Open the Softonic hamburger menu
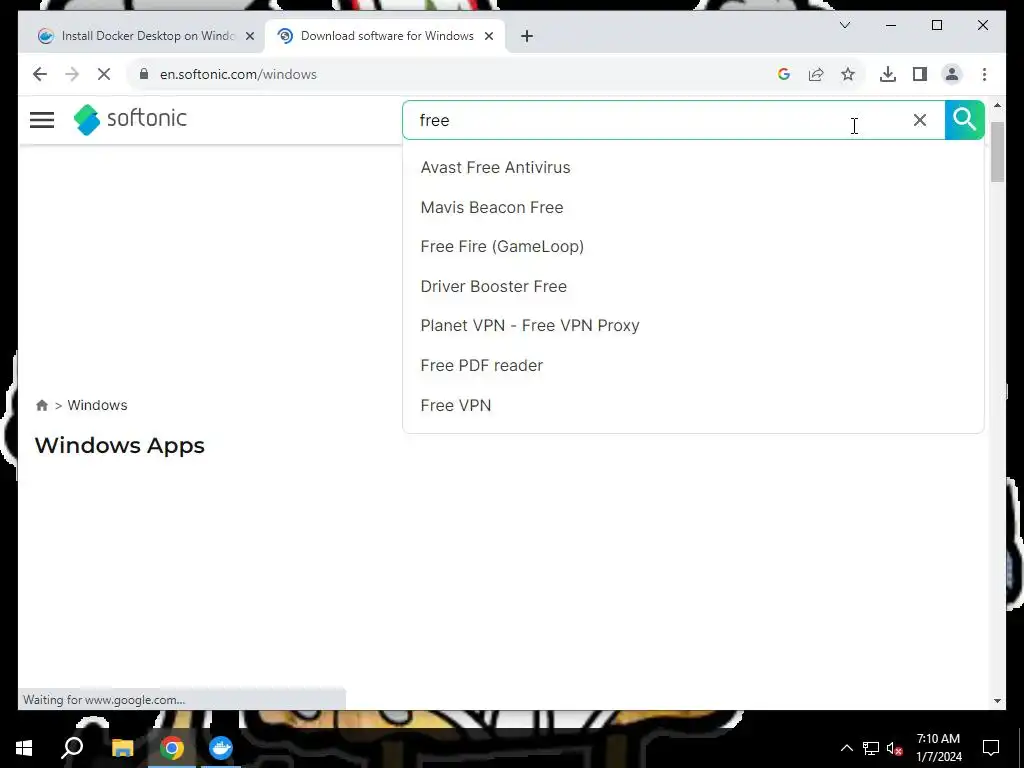 click(42, 120)
